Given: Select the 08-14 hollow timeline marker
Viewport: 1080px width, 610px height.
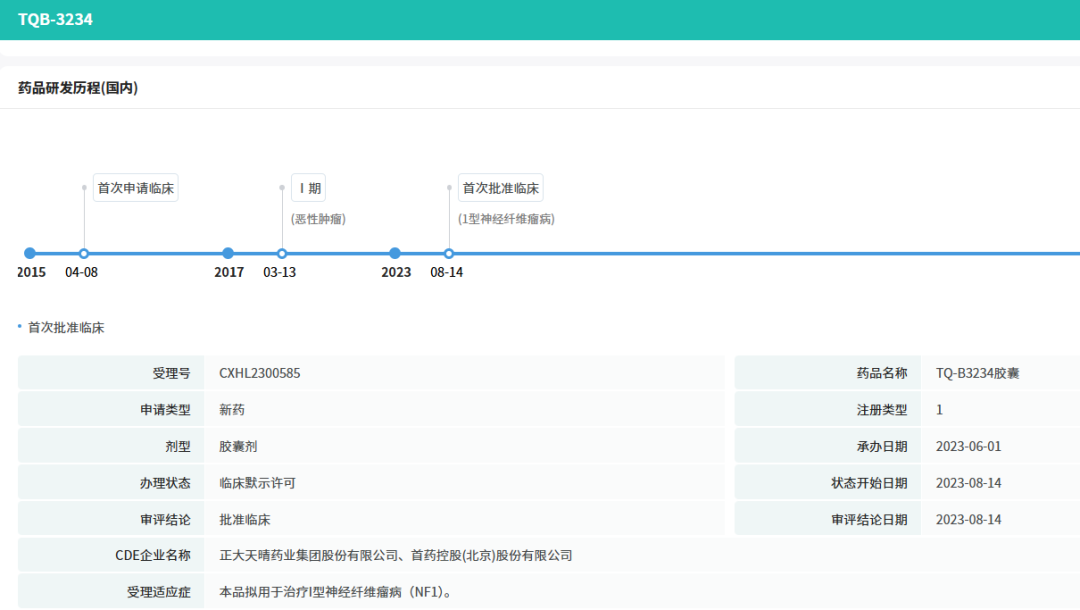Looking at the screenshot, I should tap(449, 253).
